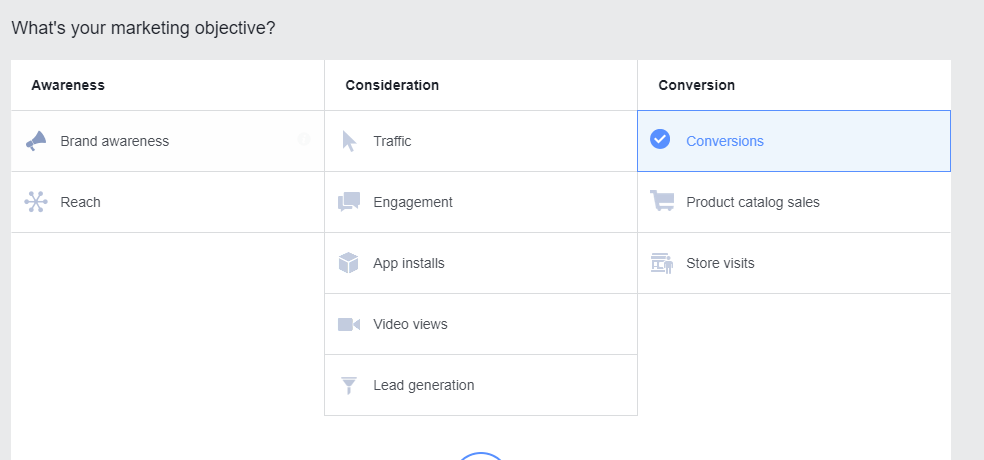Click the Awareness column heading

pyautogui.click(x=68, y=85)
